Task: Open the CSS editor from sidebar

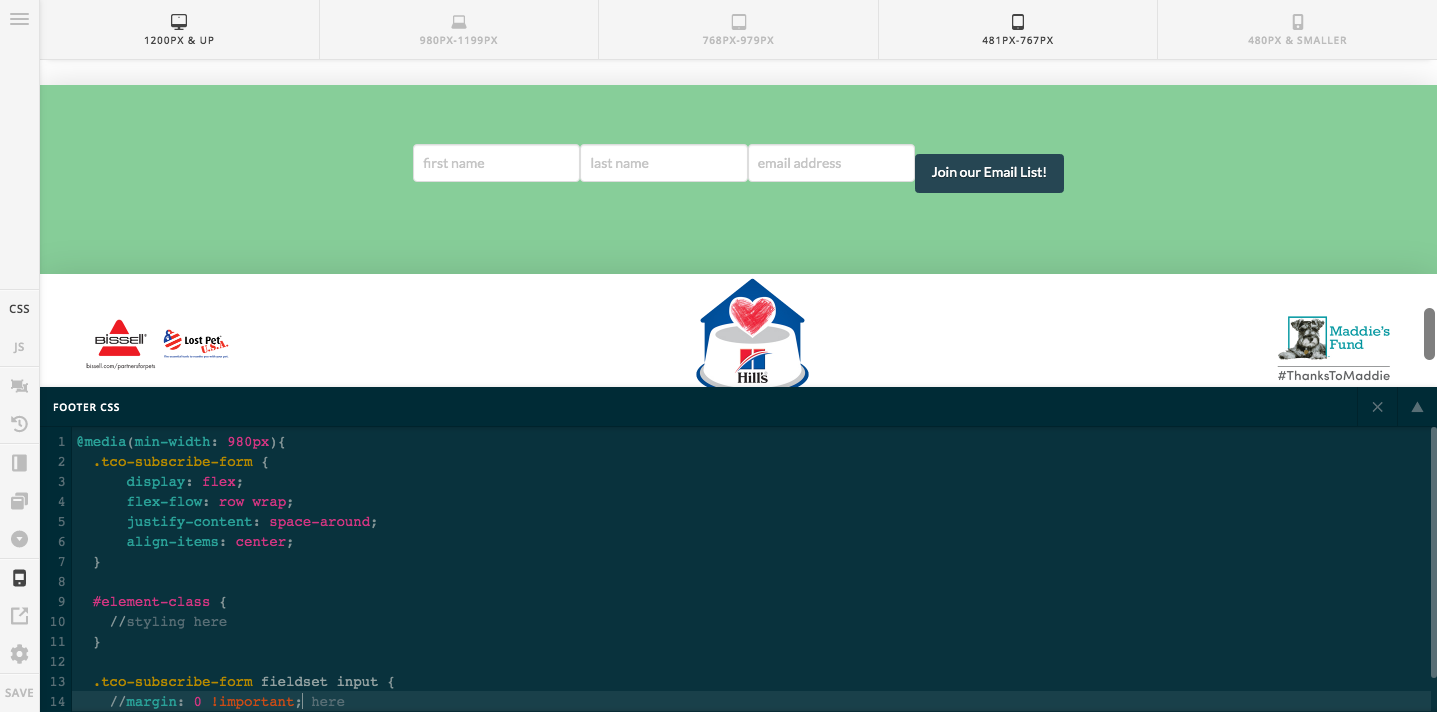Action: 19,309
